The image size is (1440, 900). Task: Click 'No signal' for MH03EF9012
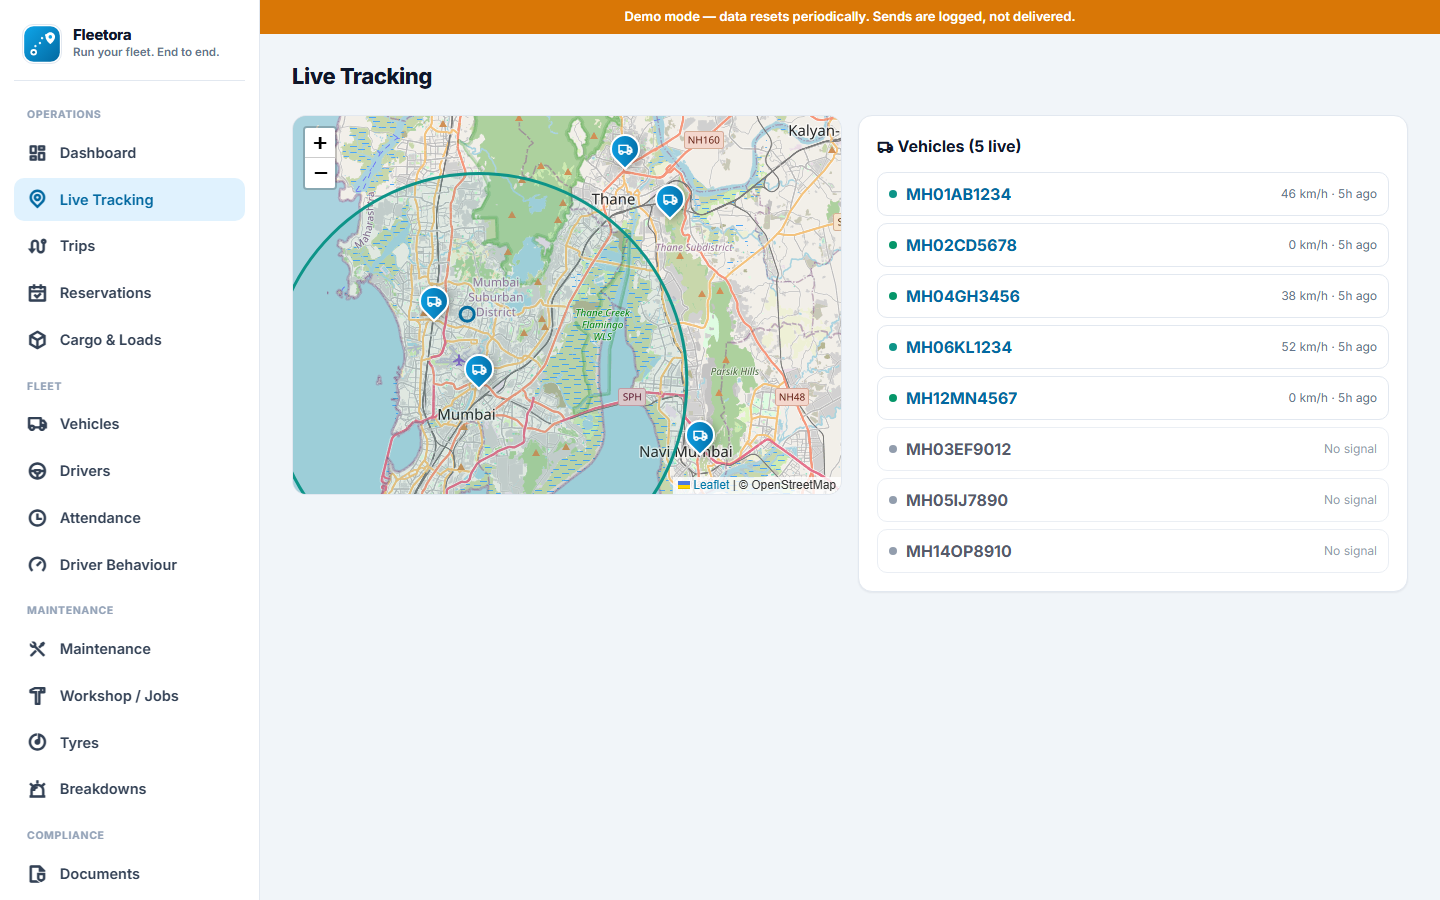(1350, 449)
